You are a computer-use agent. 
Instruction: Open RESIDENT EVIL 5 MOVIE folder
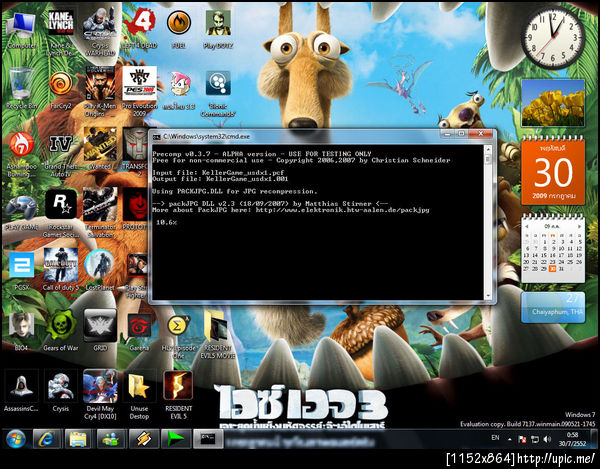pos(217,335)
